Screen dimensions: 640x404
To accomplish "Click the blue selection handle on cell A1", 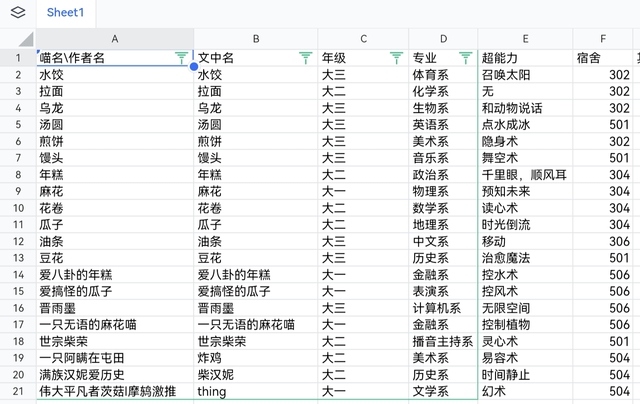I will click(193, 67).
